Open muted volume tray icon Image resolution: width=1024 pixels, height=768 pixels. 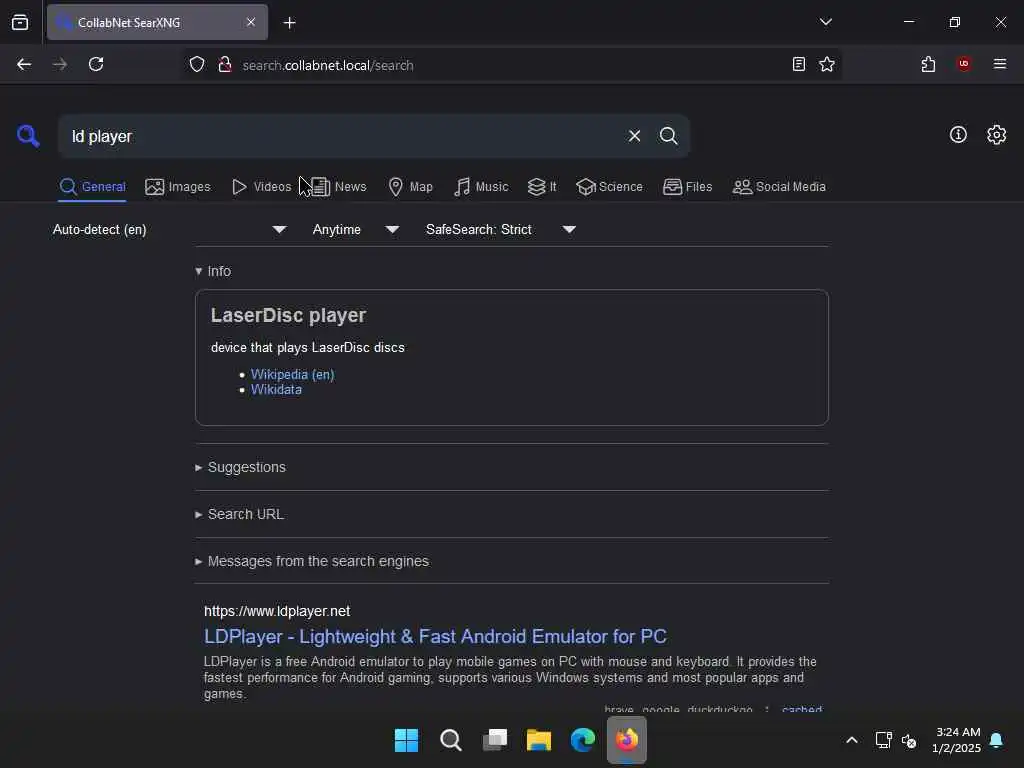(908, 740)
